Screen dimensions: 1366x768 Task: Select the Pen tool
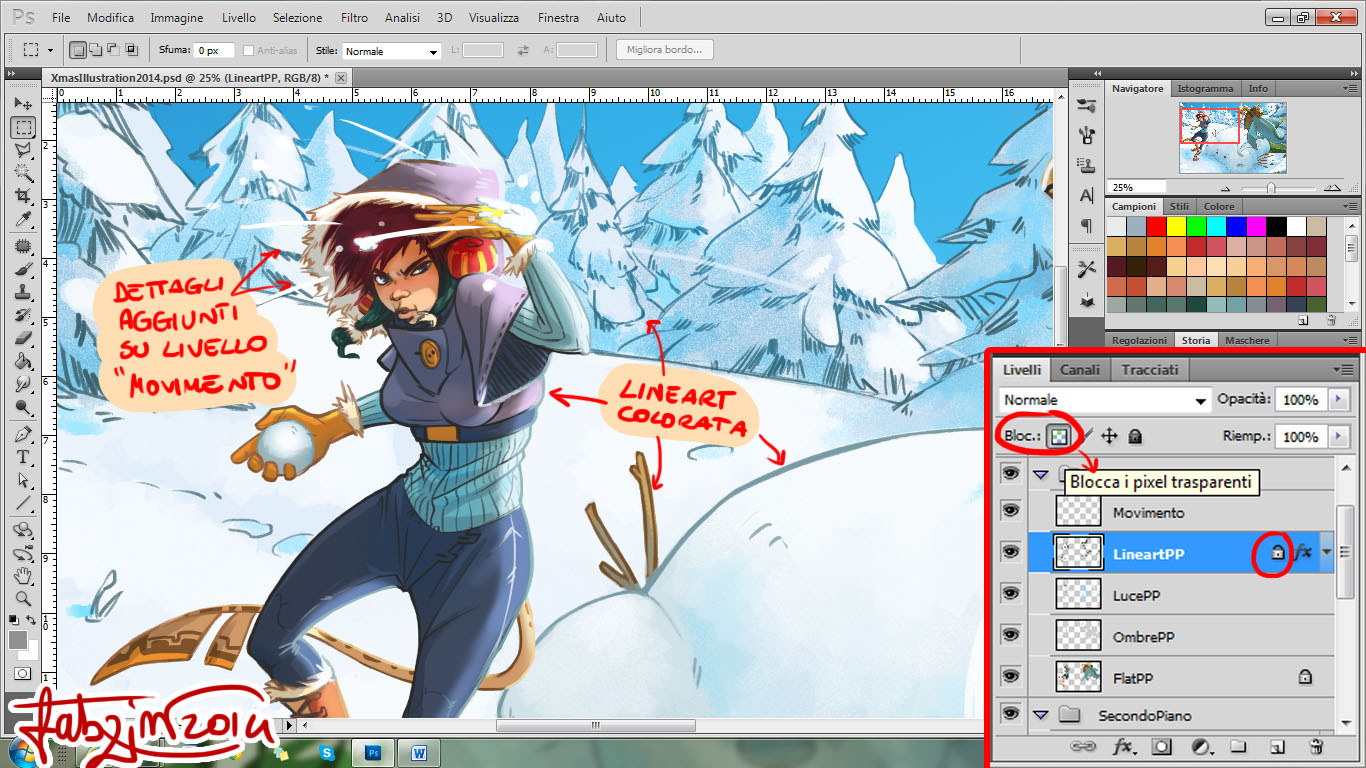click(23, 434)
